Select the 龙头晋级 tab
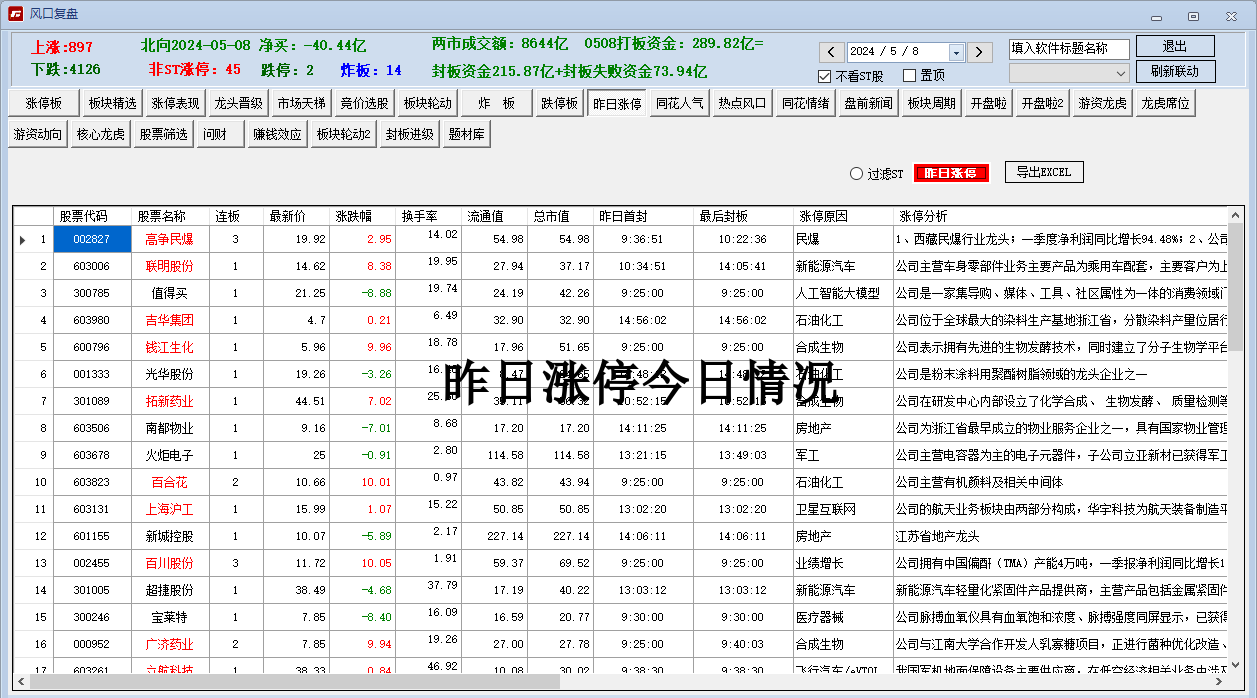The image size is (1257, 698). click(x=238, y=103)
